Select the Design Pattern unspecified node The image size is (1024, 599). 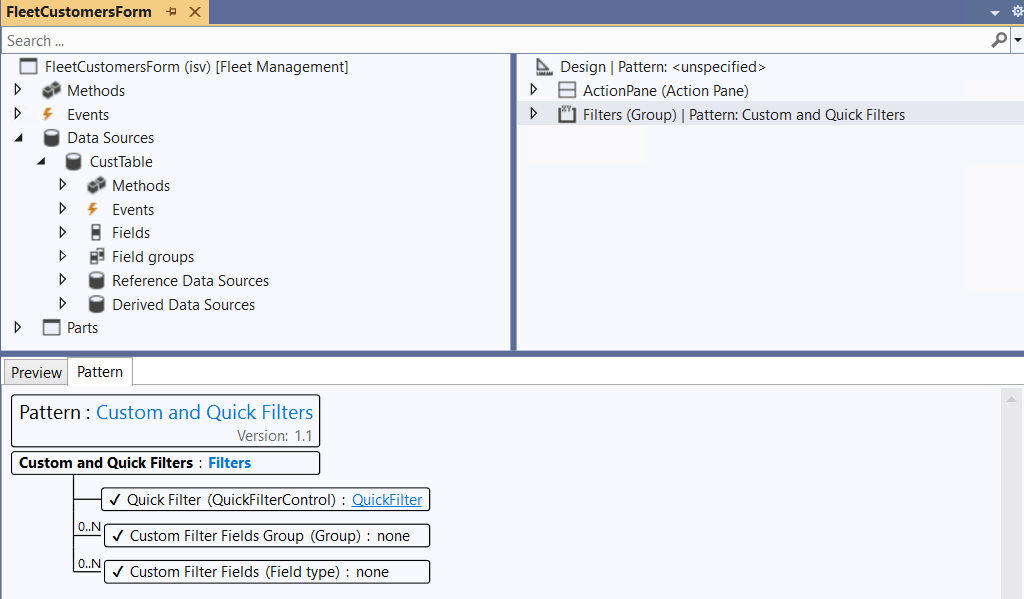(662, 67)
